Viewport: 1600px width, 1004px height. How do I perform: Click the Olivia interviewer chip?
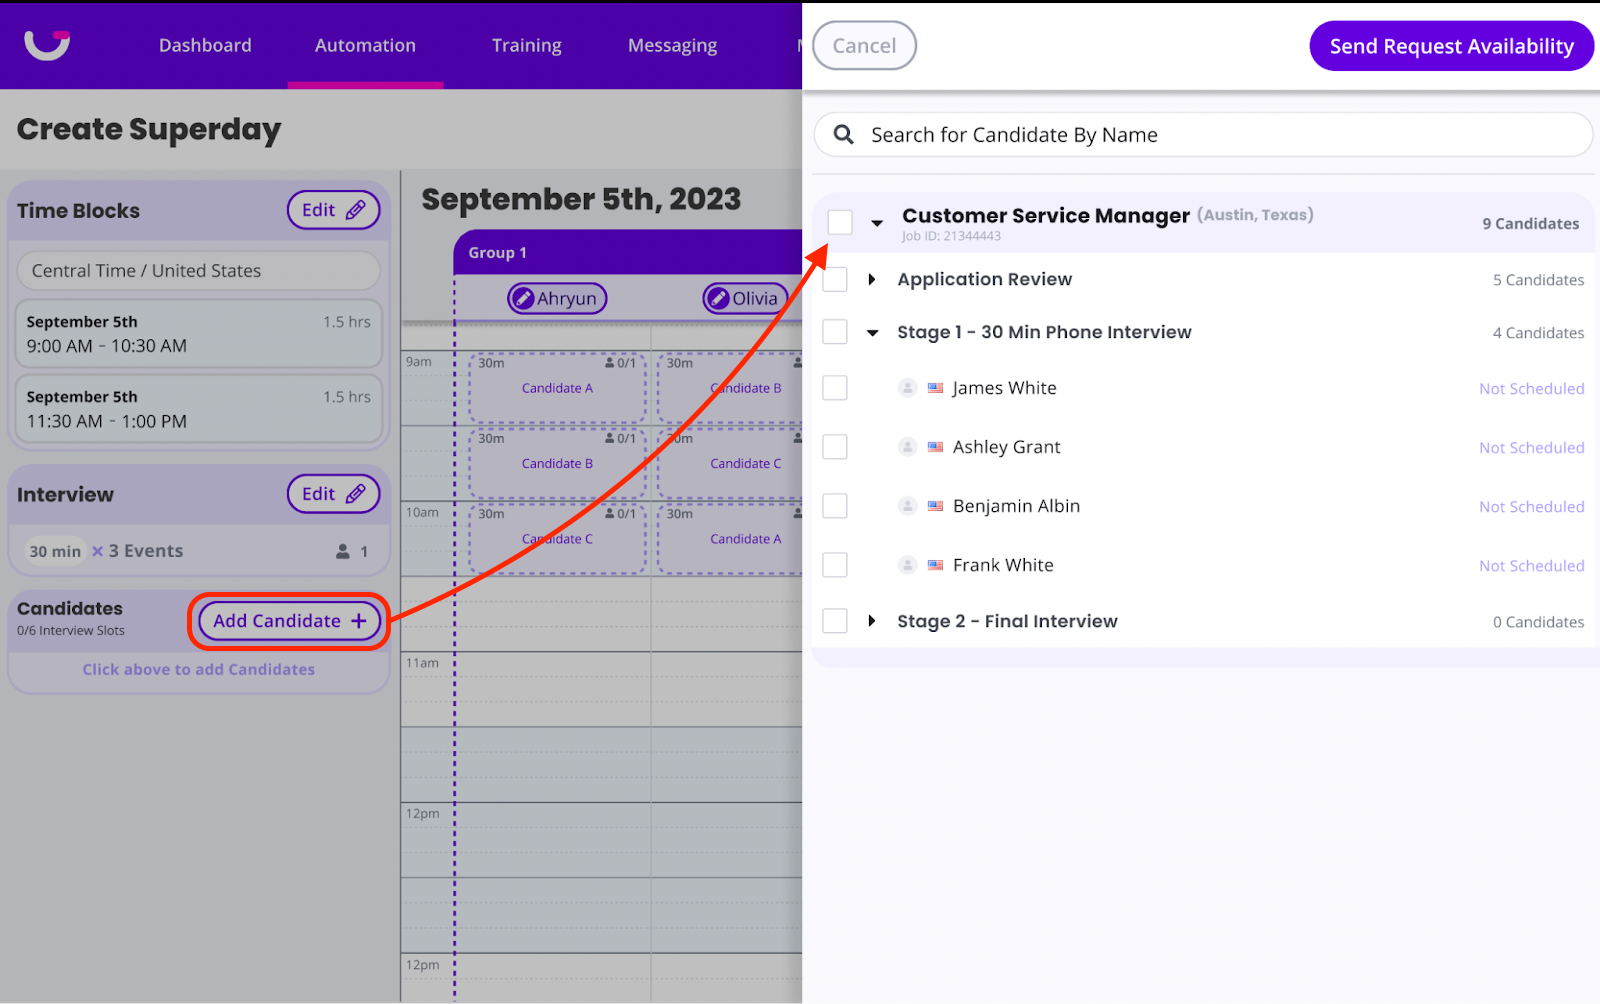pos(746,298)
